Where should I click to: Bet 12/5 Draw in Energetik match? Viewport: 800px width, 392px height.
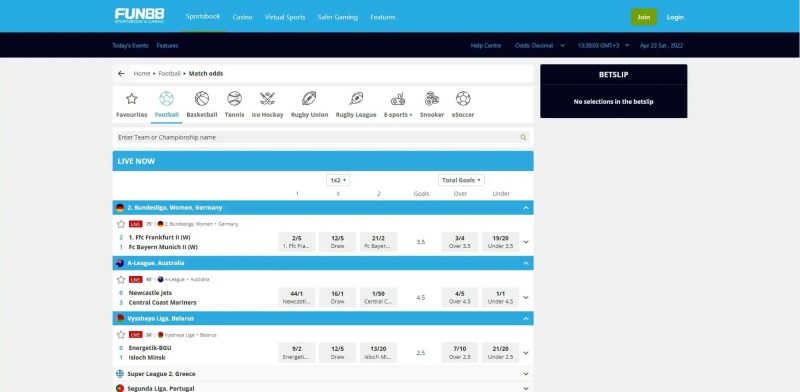338,353
